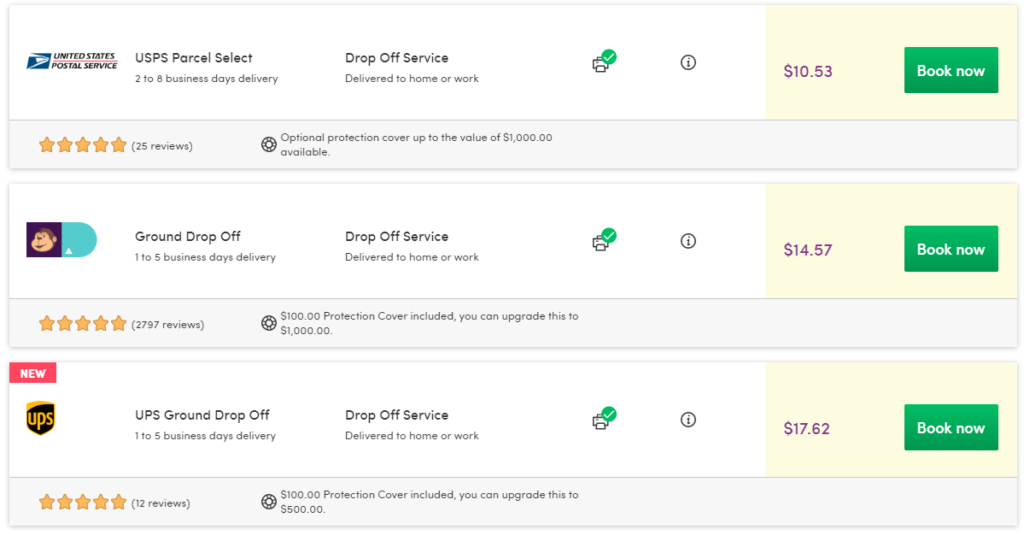Click the UPS Ground Drop Off title
The width and height of the screenshot is (1024, 535).
coord(202,415)
